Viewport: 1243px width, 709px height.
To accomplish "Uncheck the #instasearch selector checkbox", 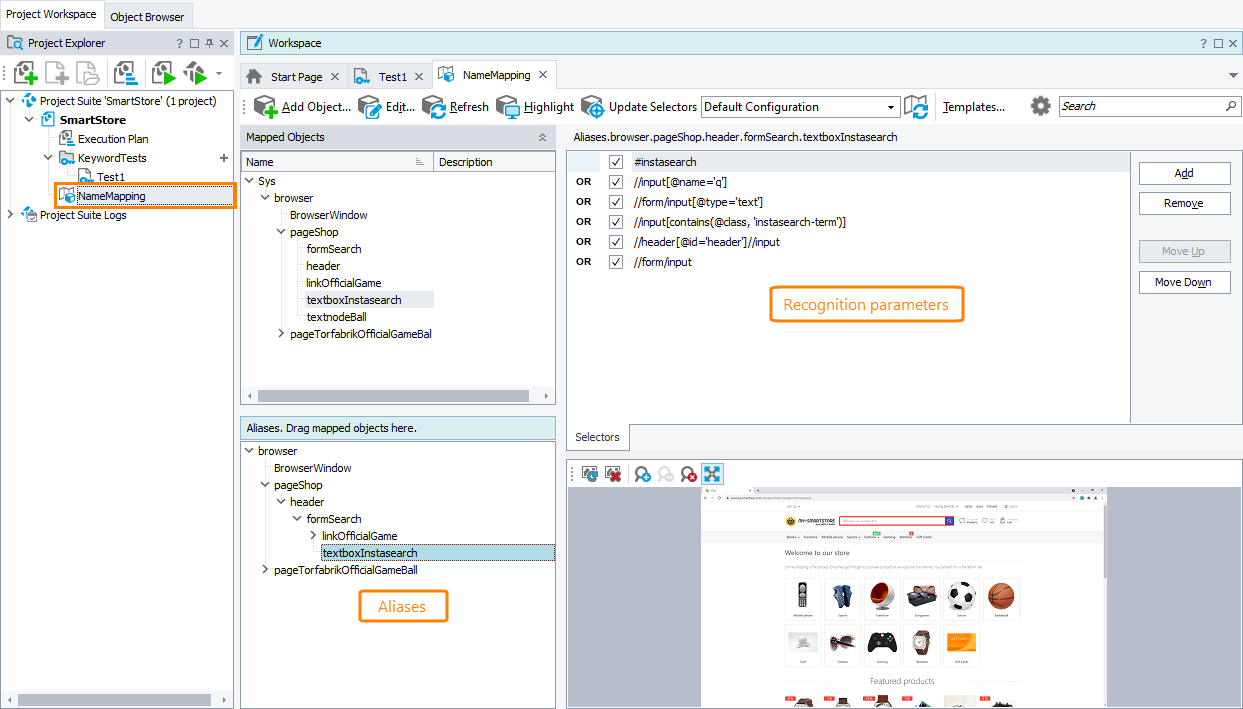I will 616,162.
